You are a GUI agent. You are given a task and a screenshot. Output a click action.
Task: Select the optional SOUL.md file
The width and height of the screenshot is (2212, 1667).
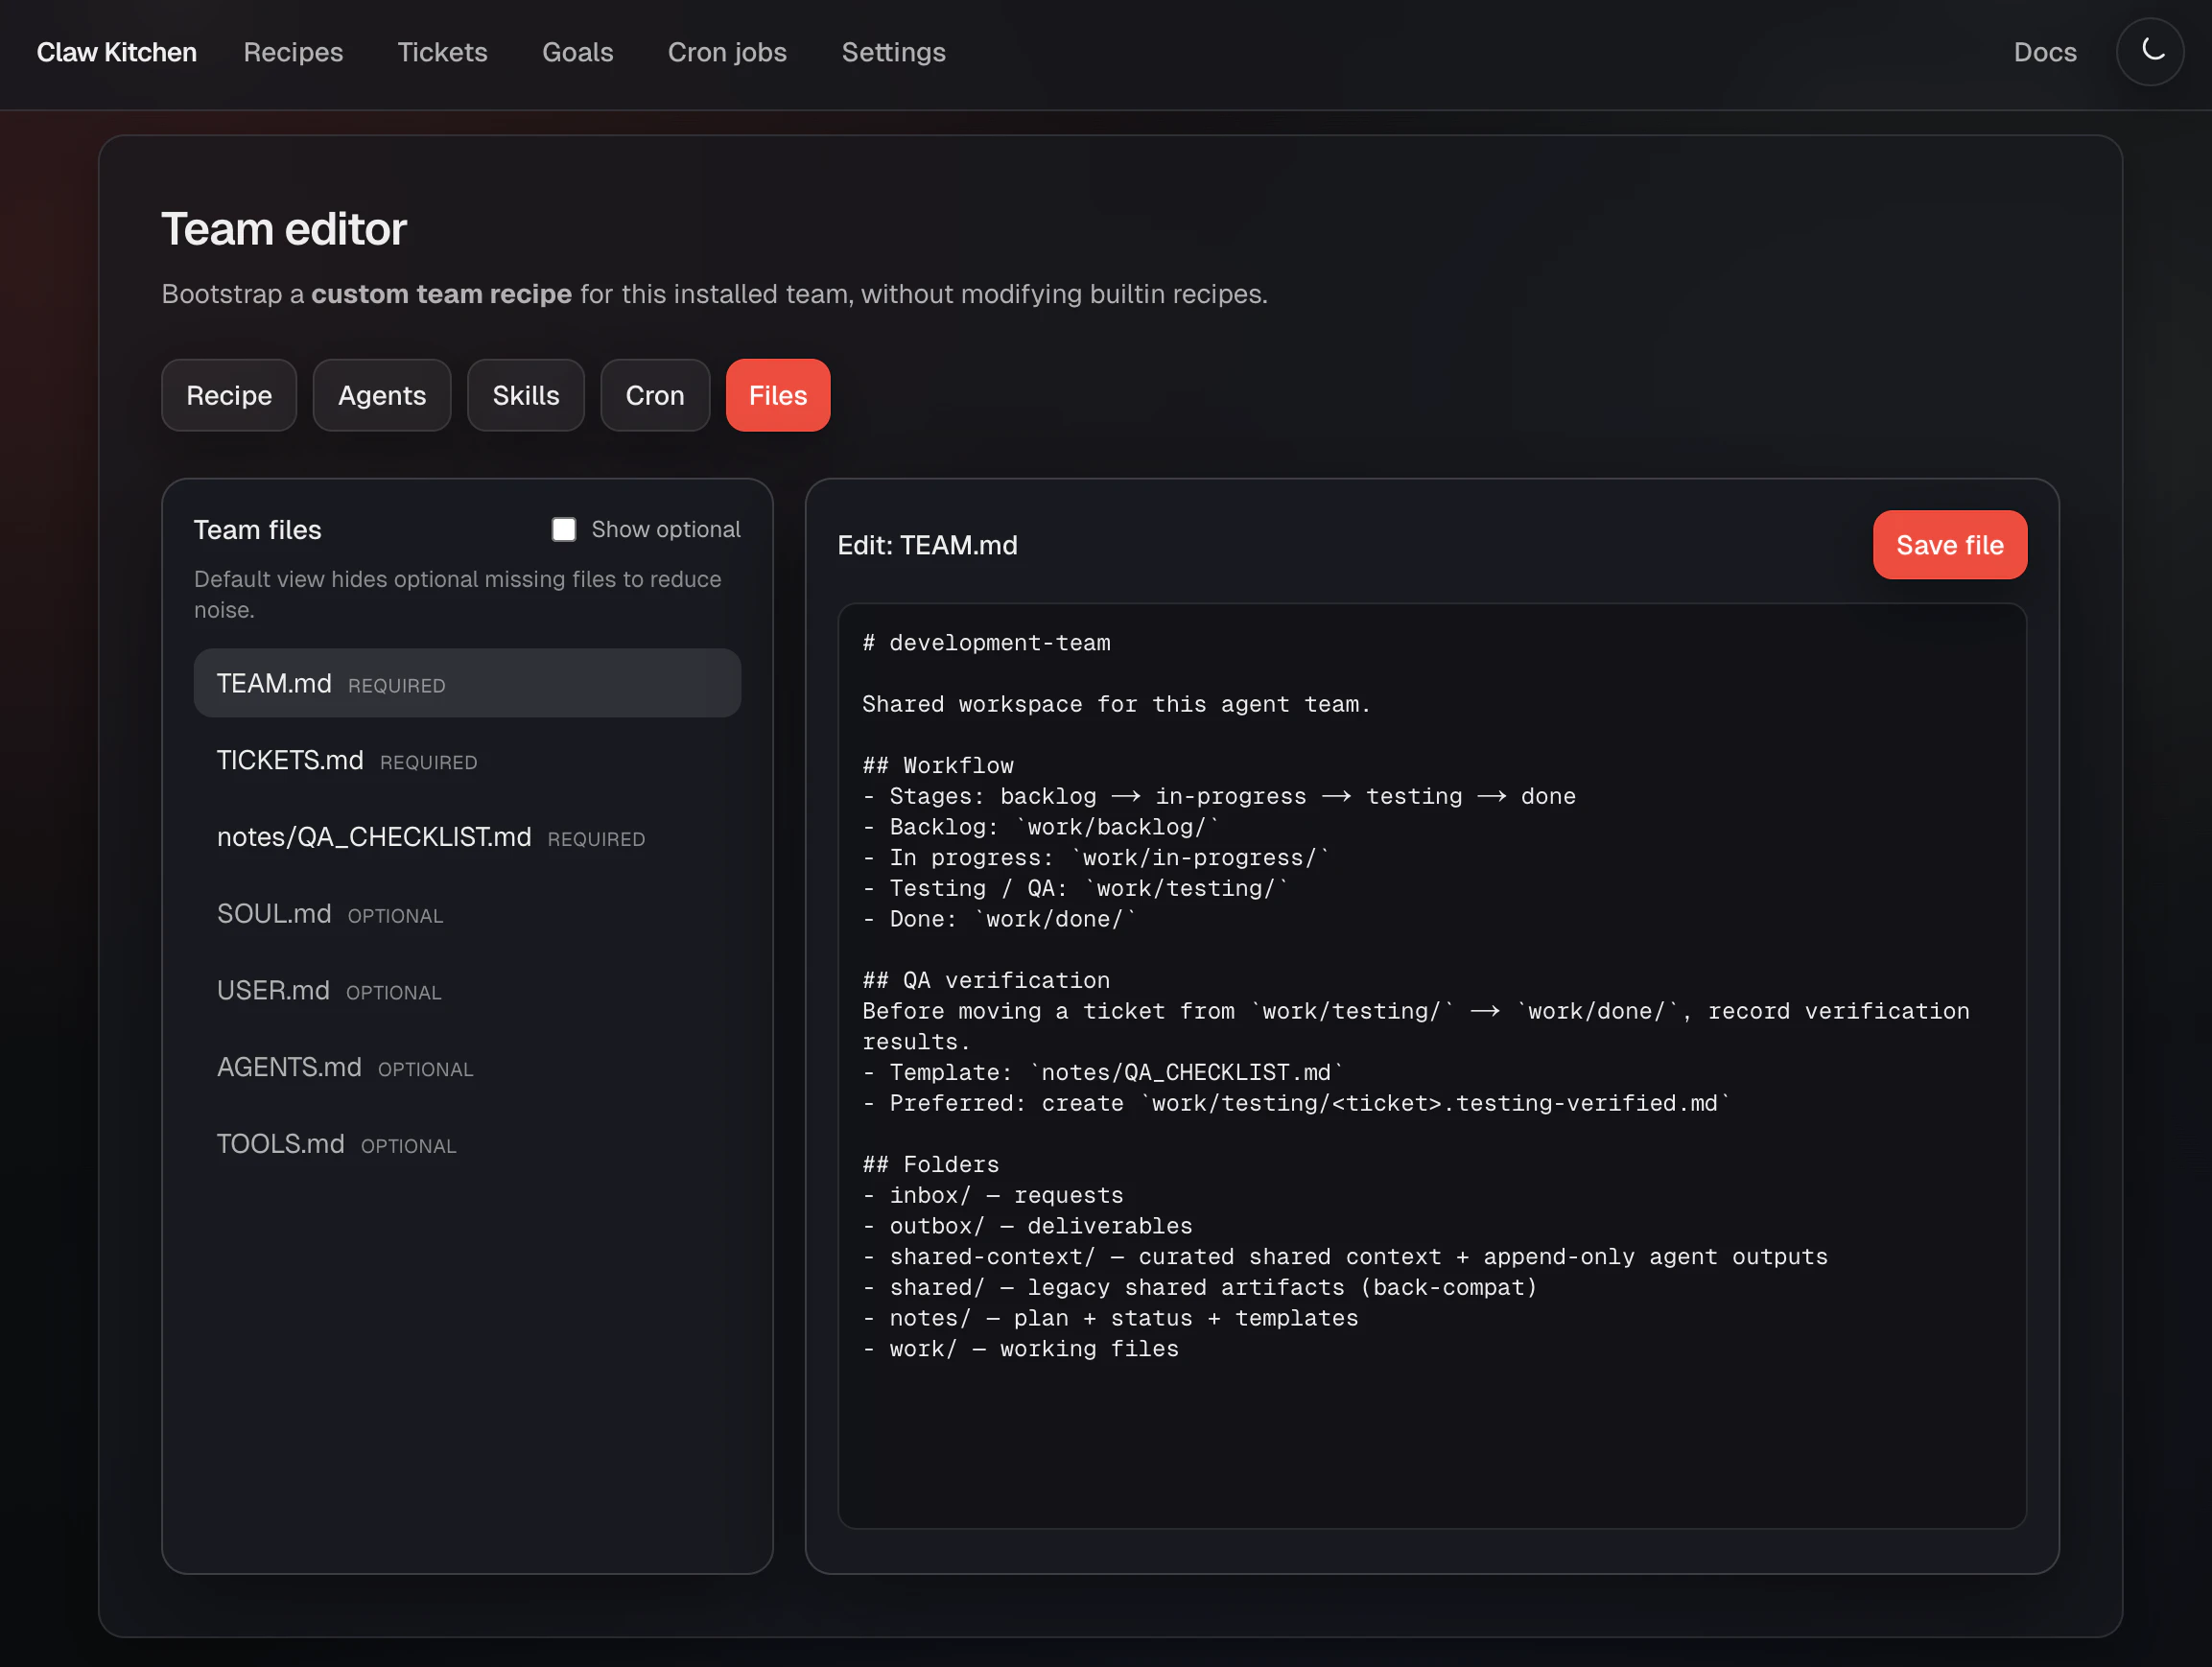pyautogui.click(x=274, y=914)
